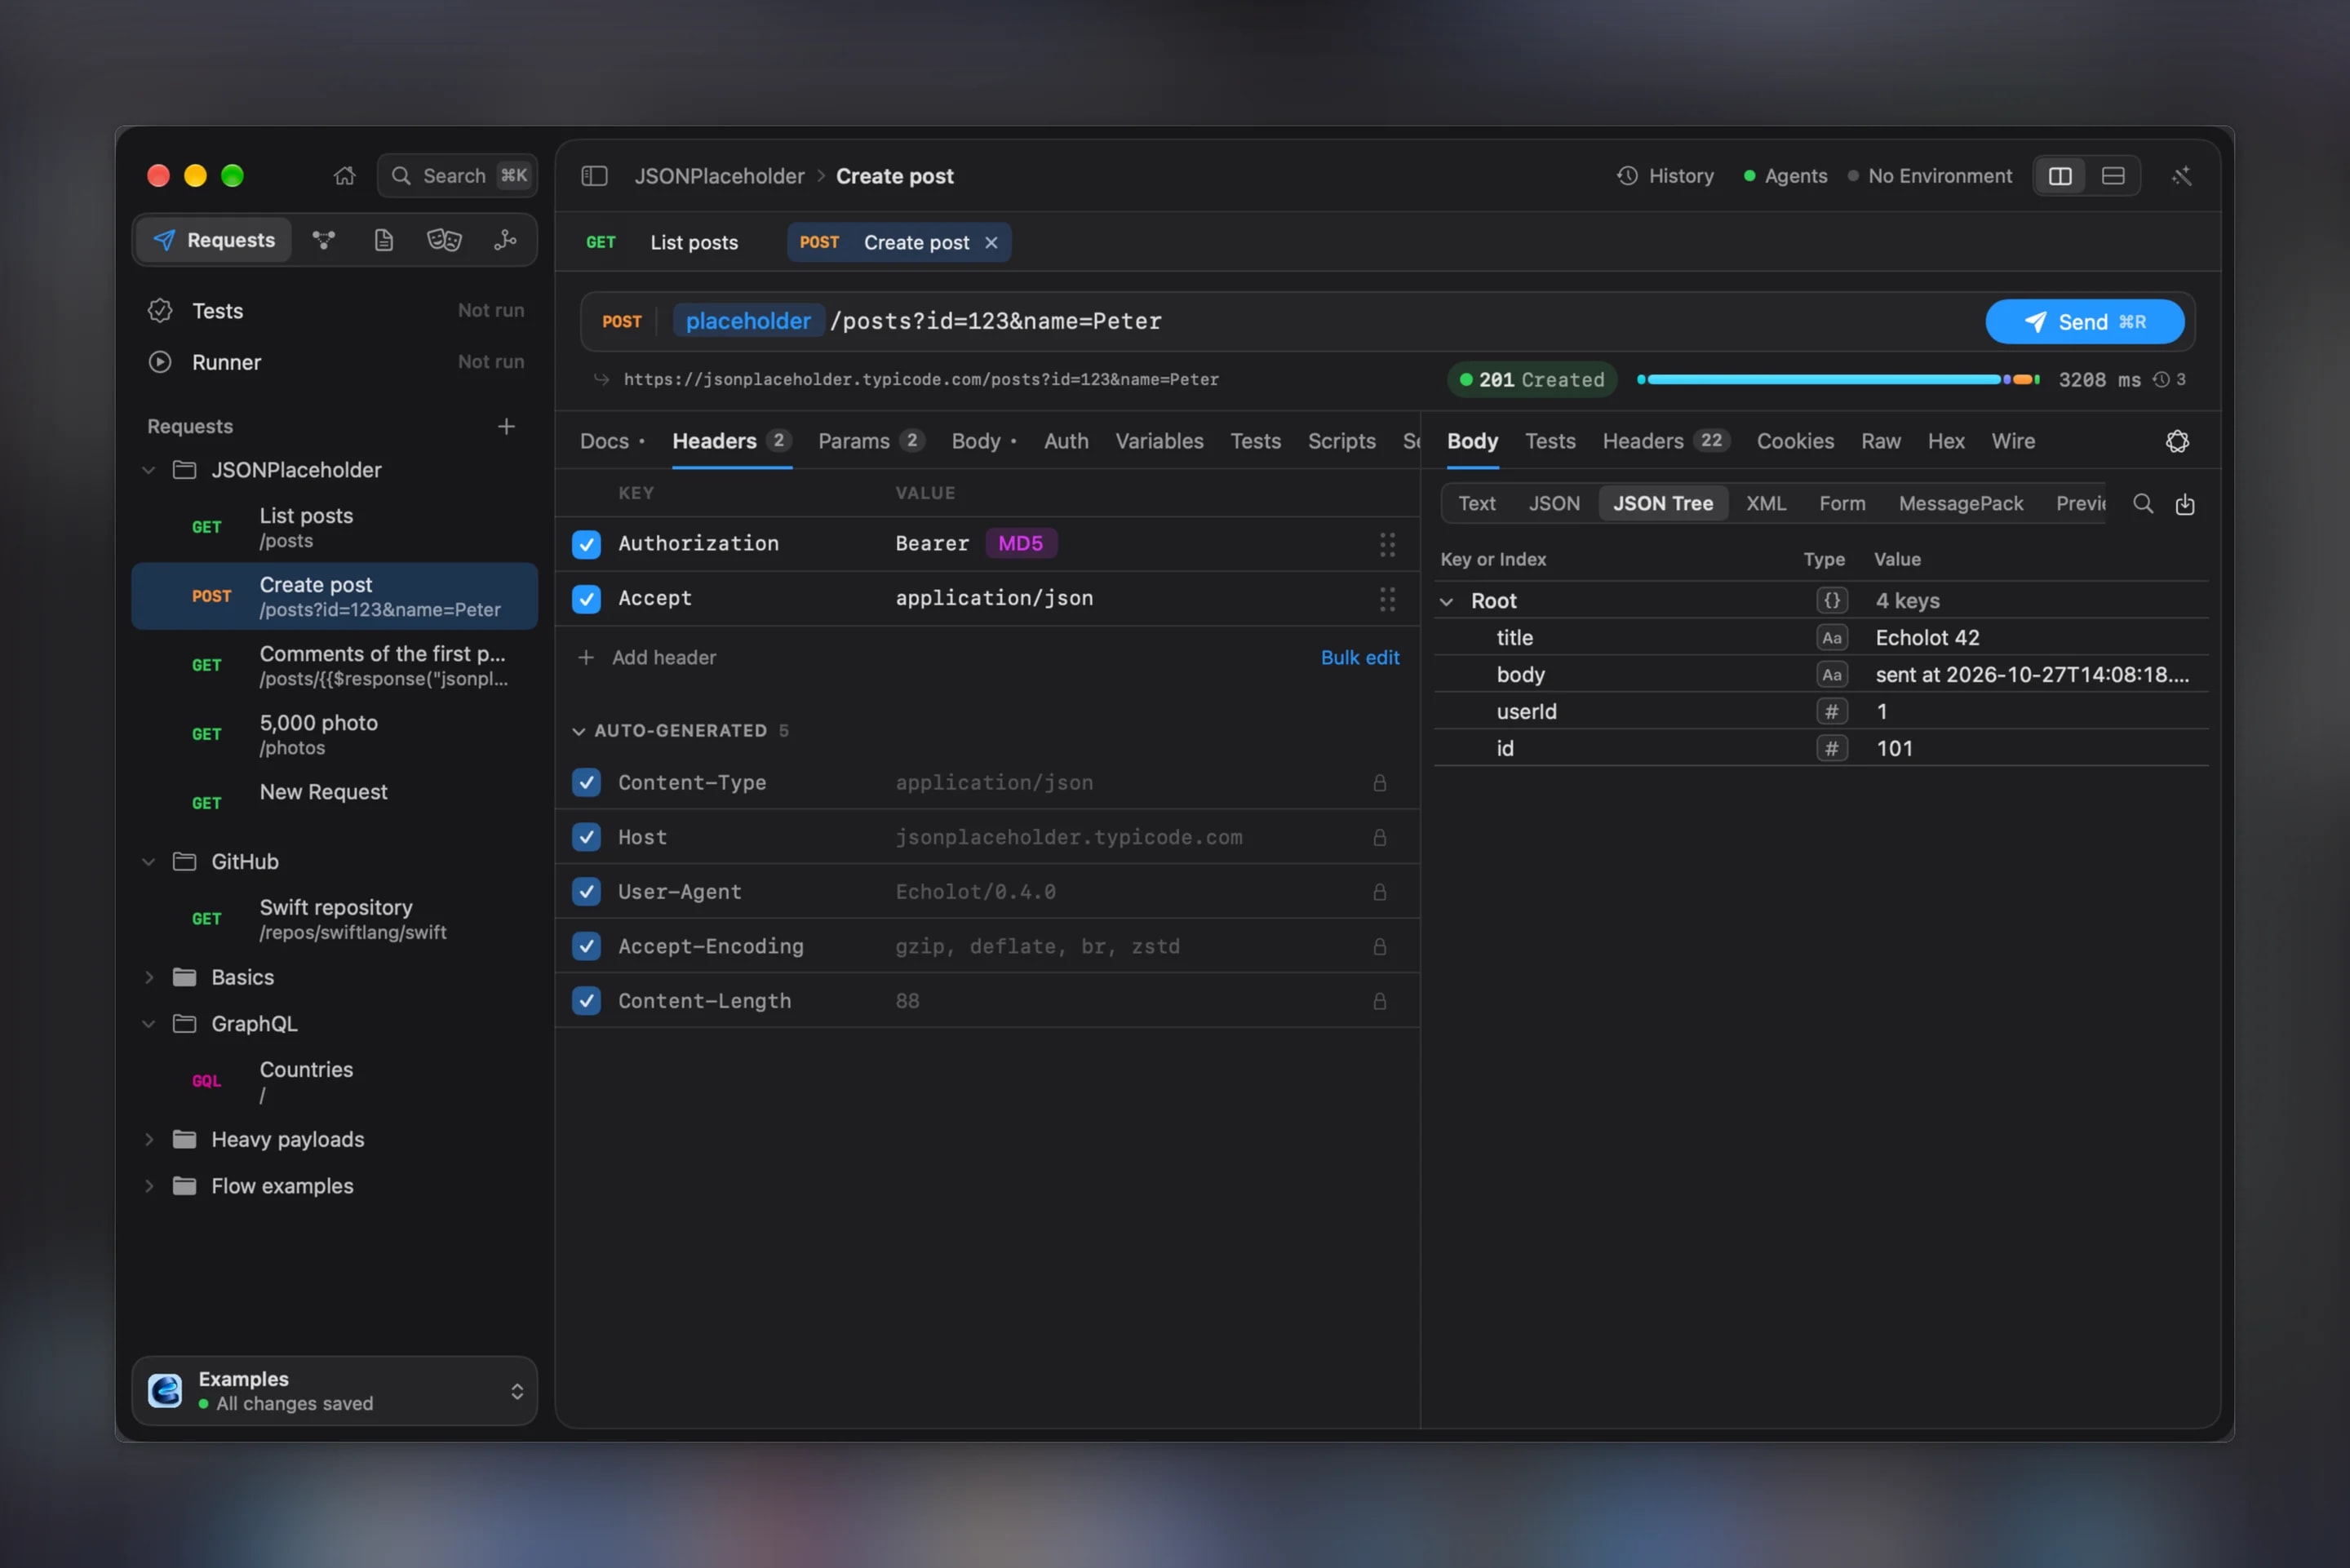
Task: Click the pin window icon at top right
Action: 2182,176
